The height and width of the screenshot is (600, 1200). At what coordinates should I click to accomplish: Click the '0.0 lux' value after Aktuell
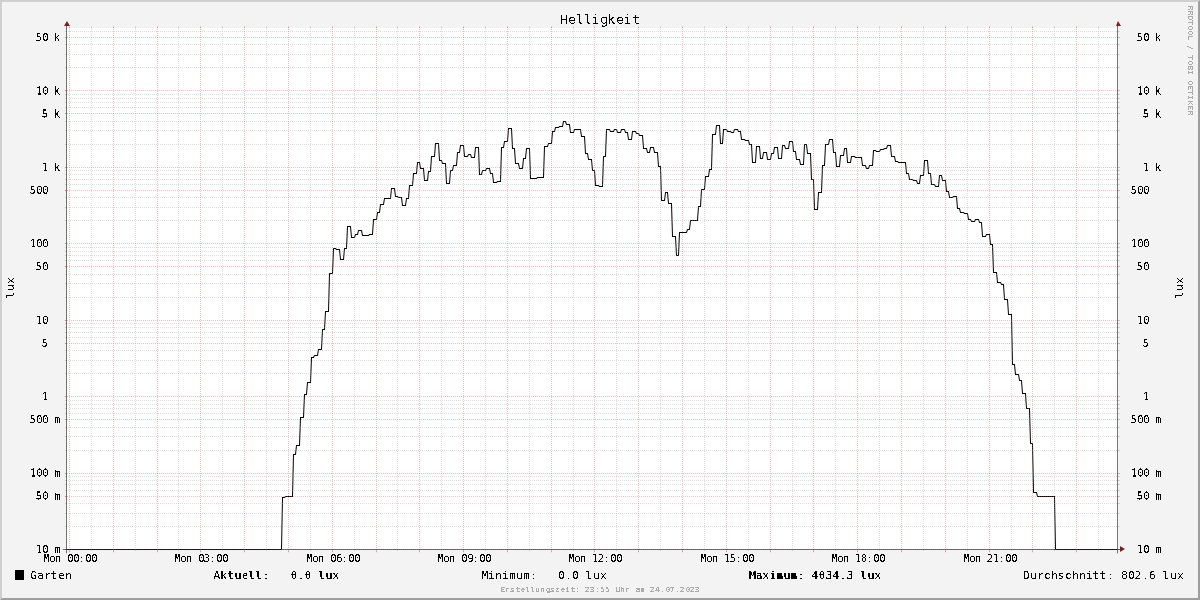point(315,575)
